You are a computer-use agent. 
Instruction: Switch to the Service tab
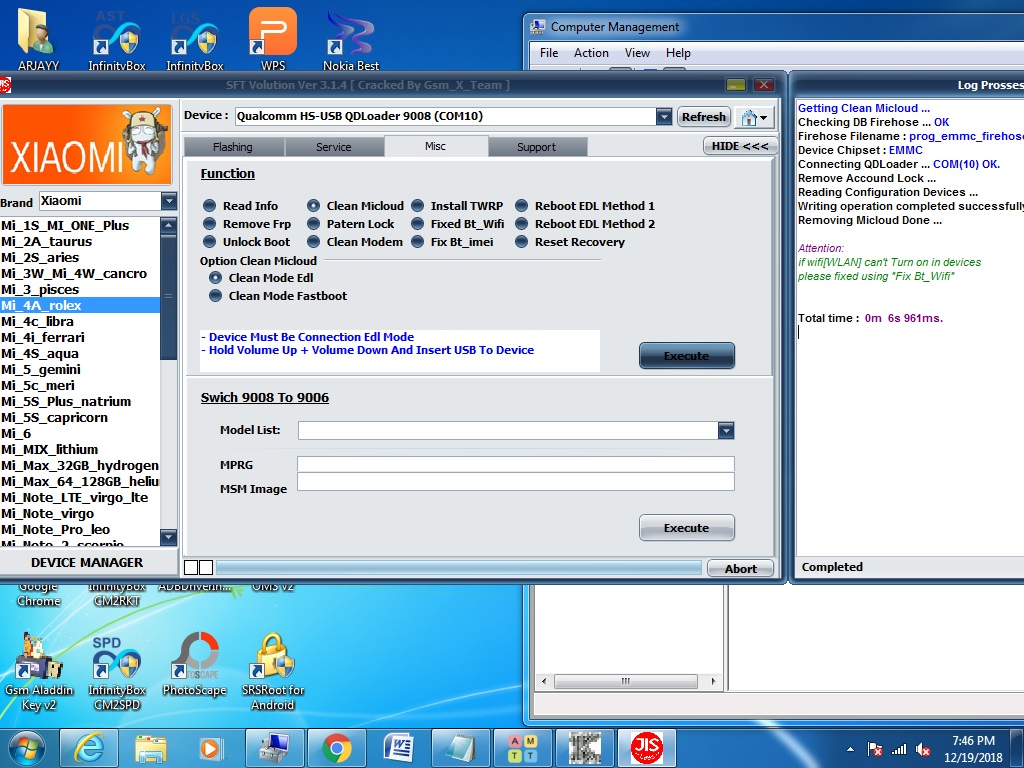click(334, 147)
